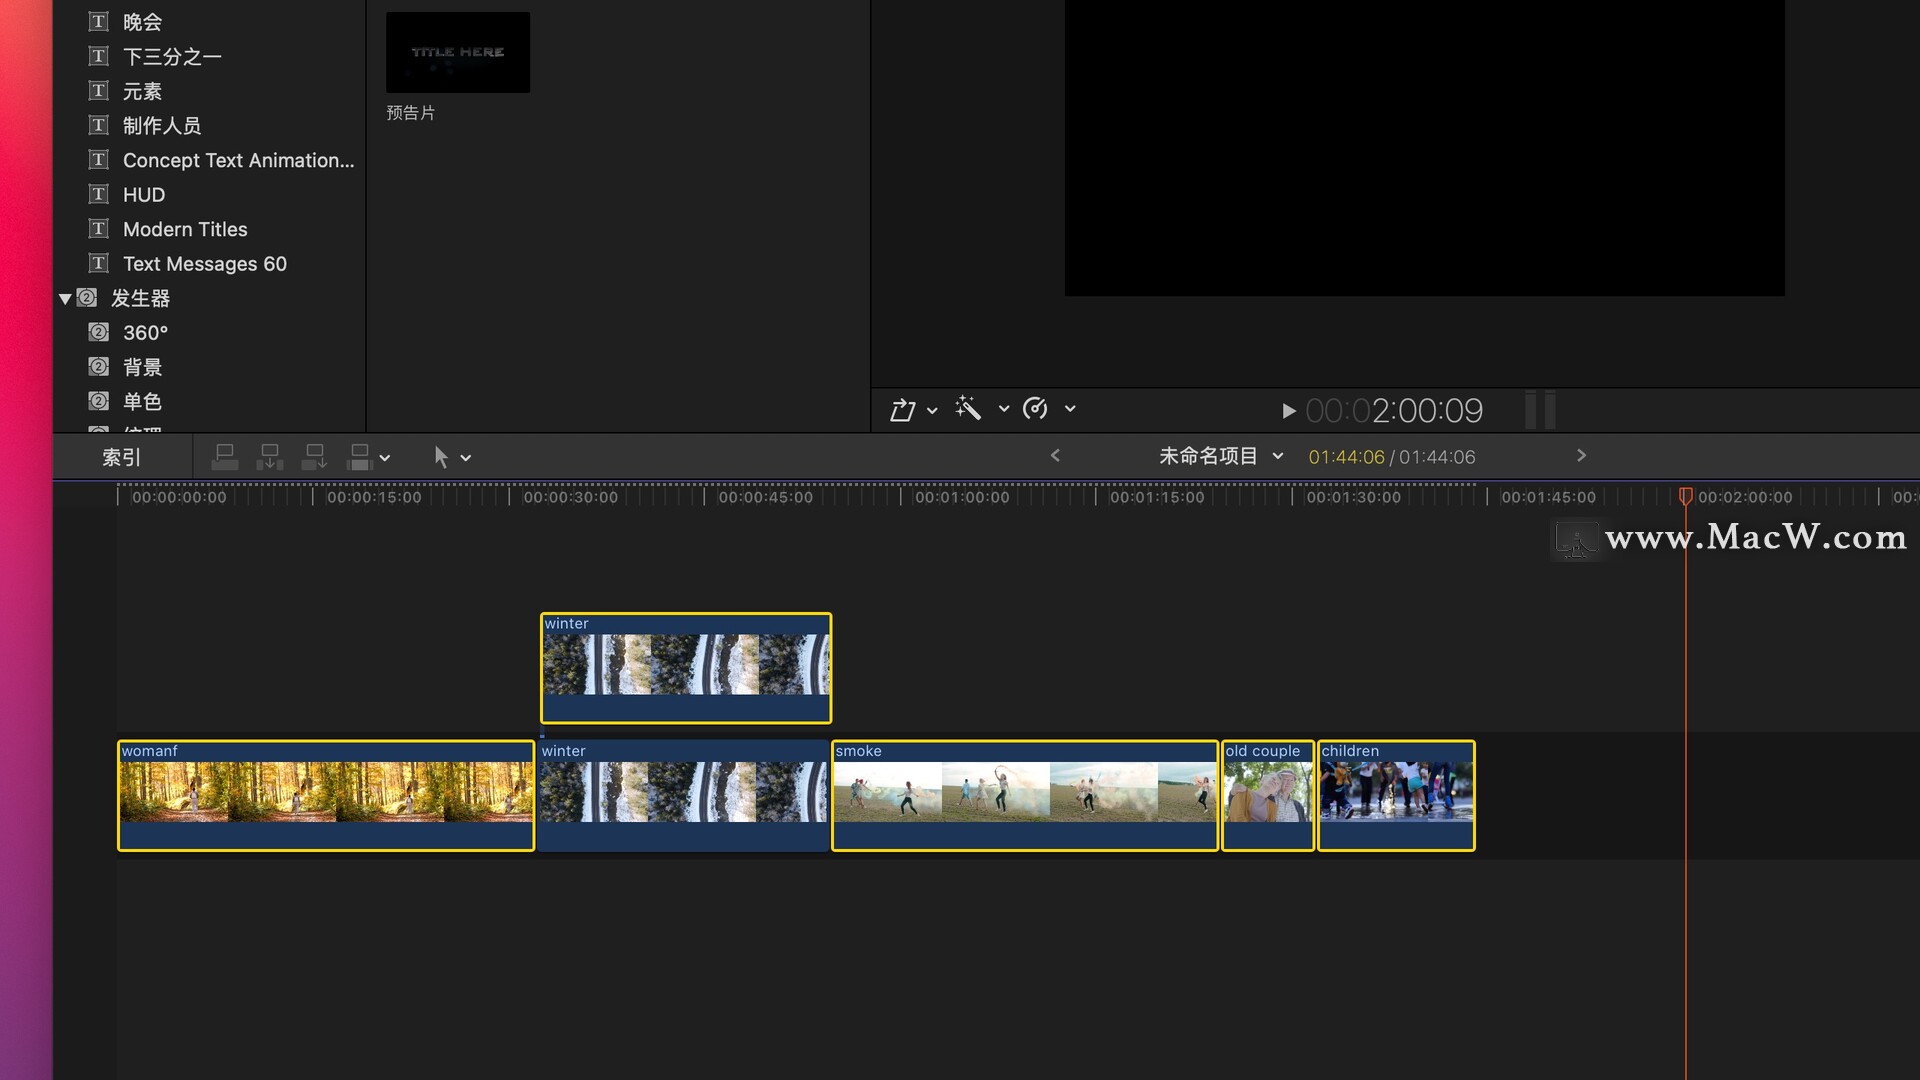This screenshot has width=1920, height=1080.
Task: Open the 元素 titles category
Action: (142, 91)
